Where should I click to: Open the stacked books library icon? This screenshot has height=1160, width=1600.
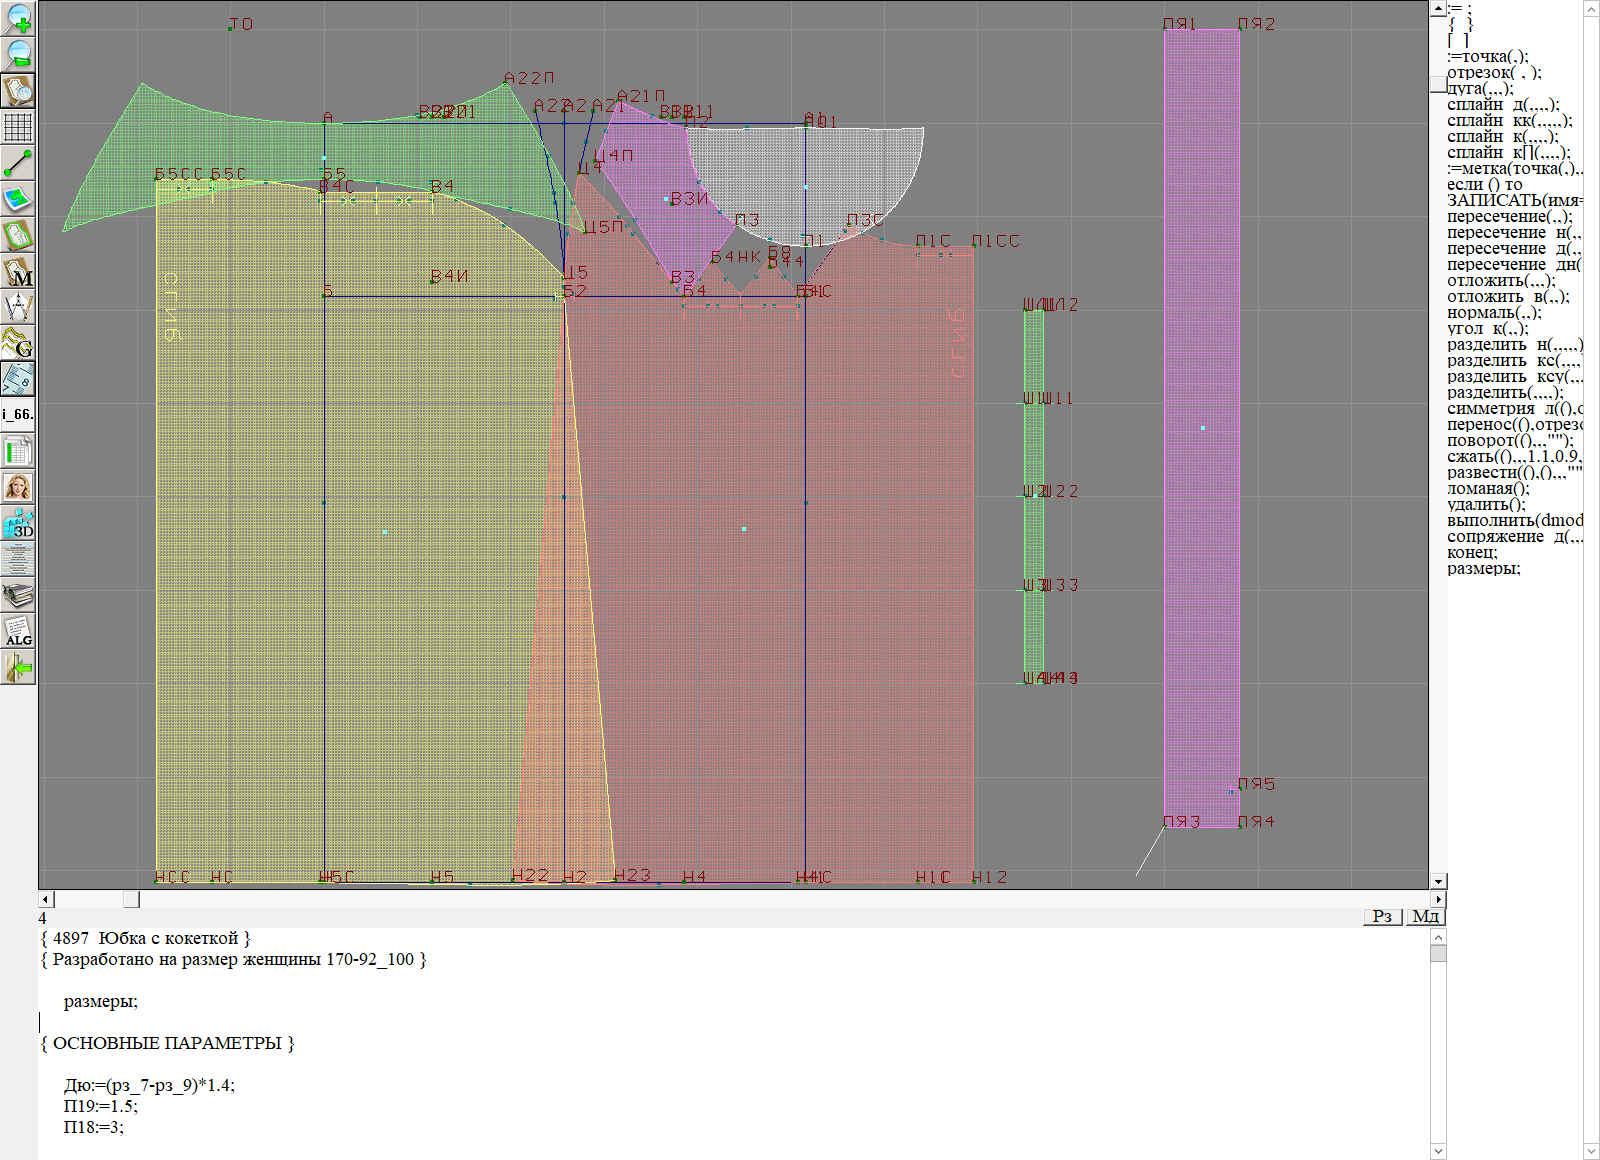click(x=18, y=595)
